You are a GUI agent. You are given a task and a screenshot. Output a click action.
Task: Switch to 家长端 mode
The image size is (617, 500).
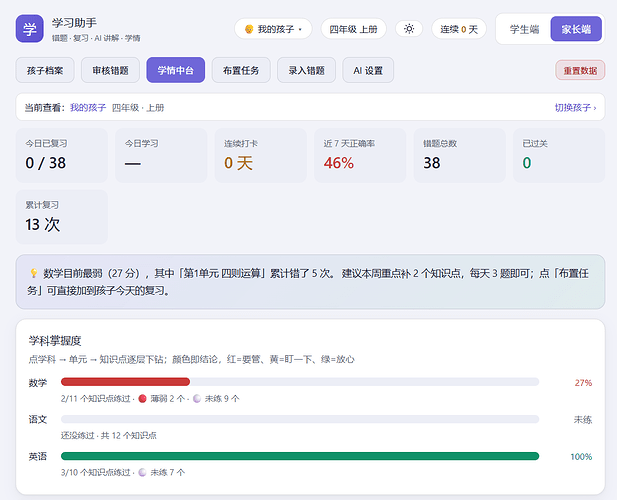coord(576,29)
